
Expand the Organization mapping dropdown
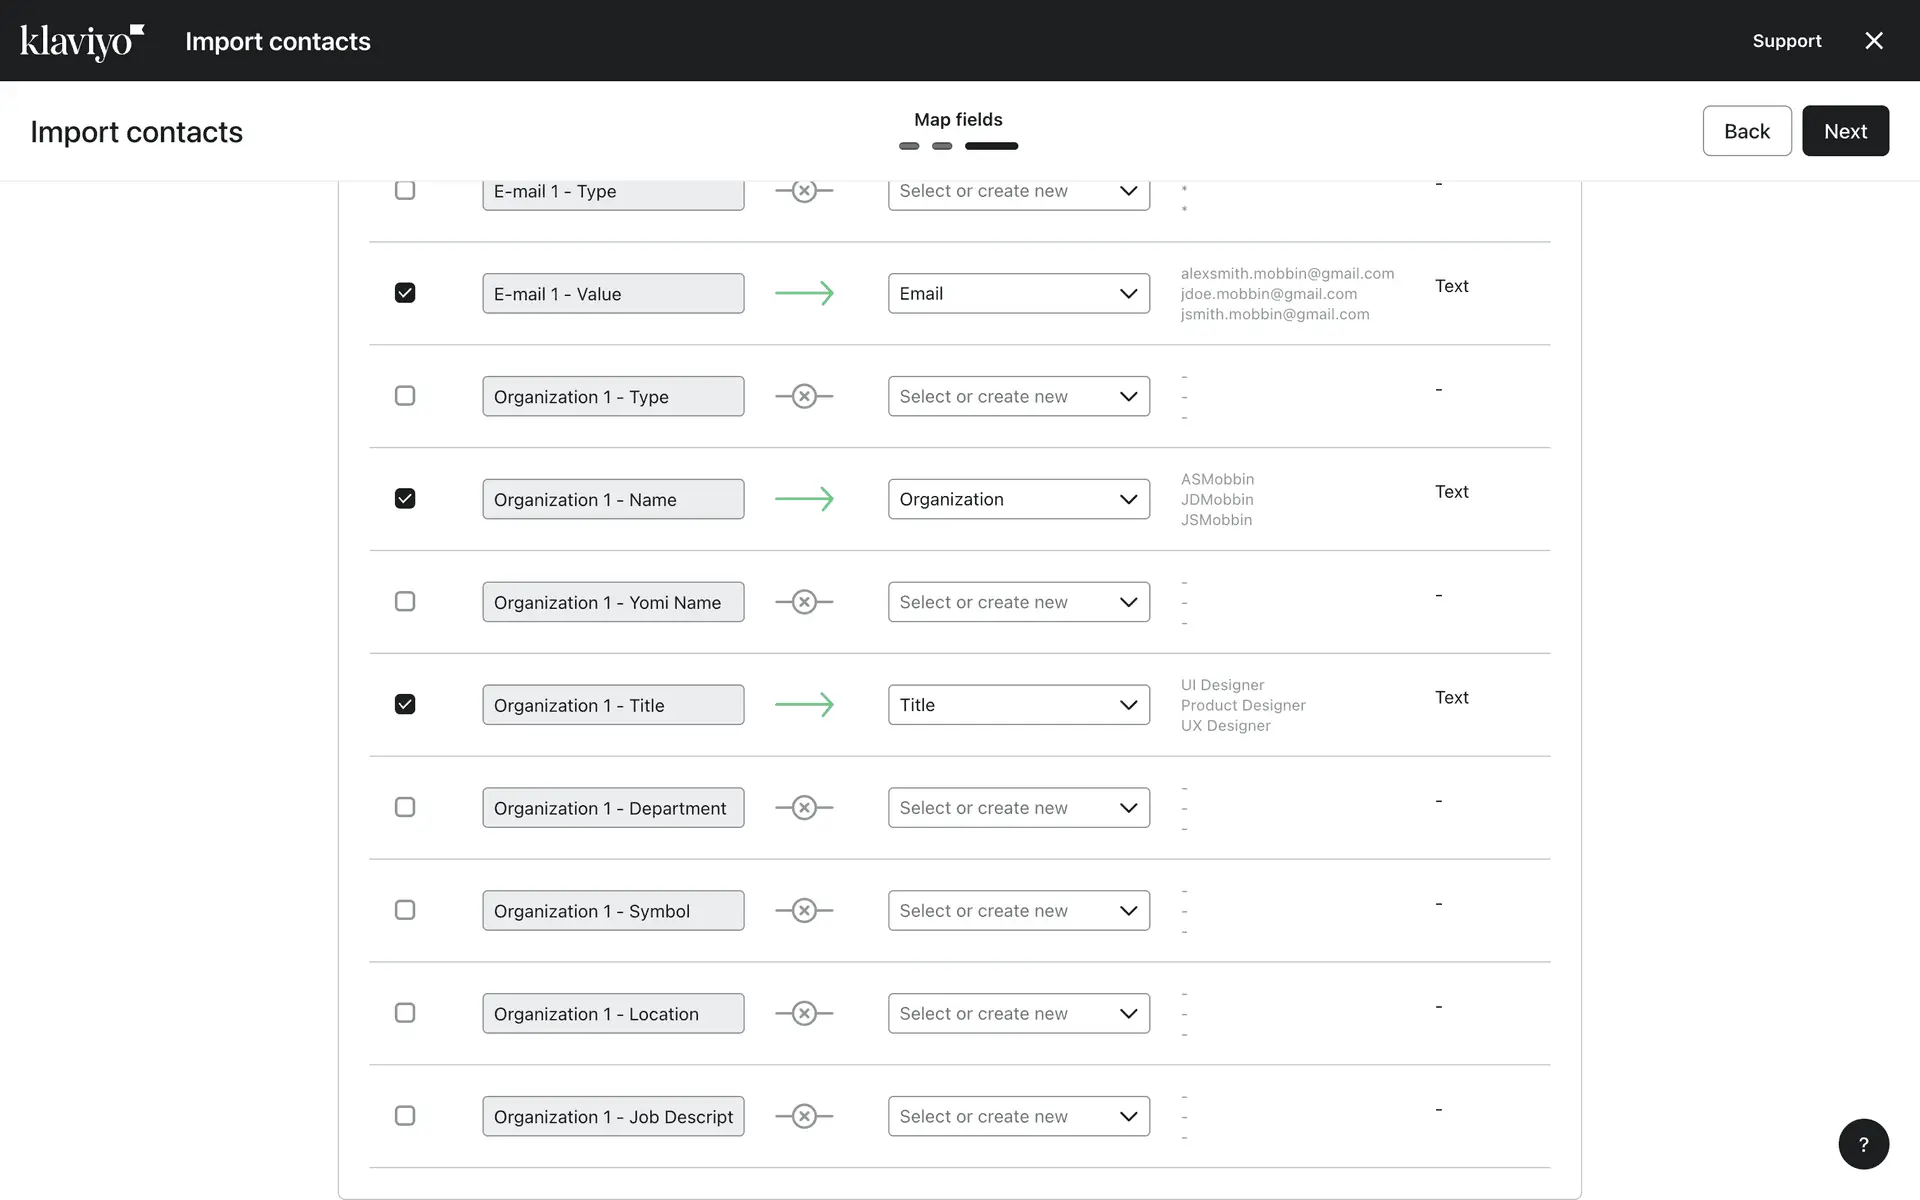(x=1018, y=499)
